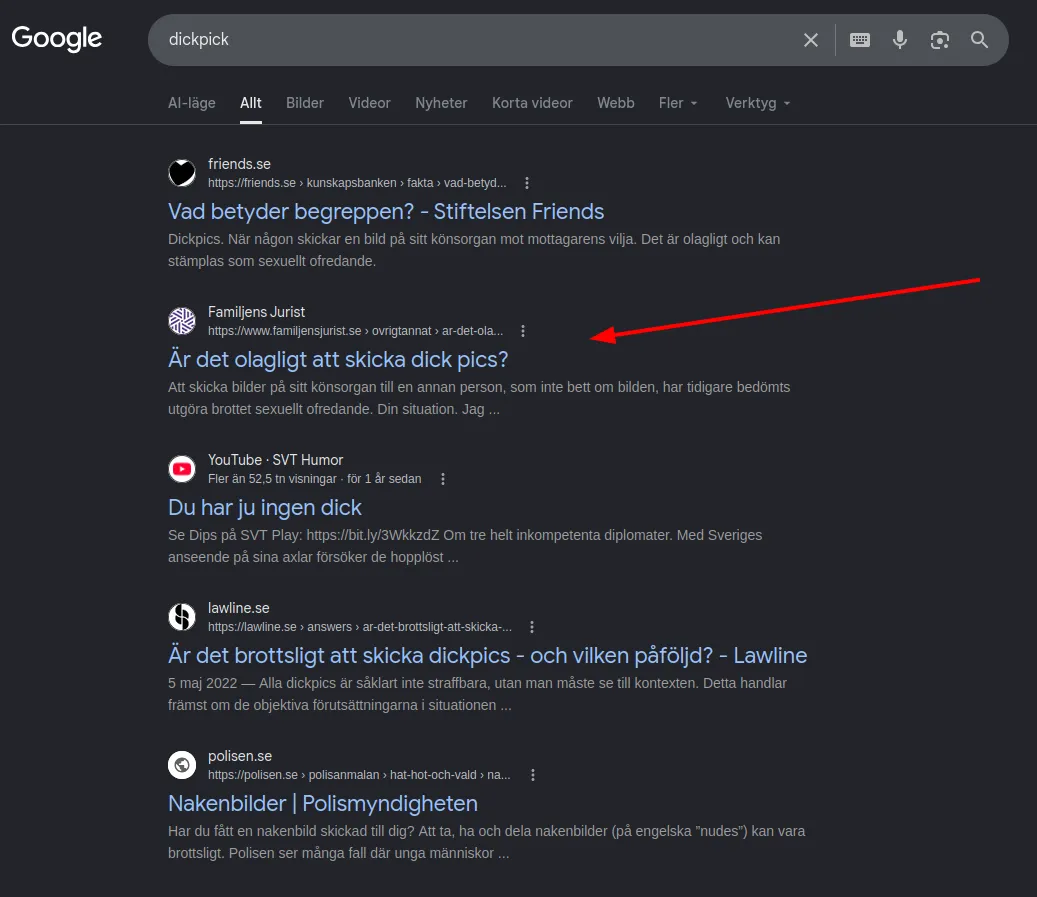The image size is (1037, 897).
Task: Click the 'YouTube · SVT Humor' source name
Action: coord(276,460)
